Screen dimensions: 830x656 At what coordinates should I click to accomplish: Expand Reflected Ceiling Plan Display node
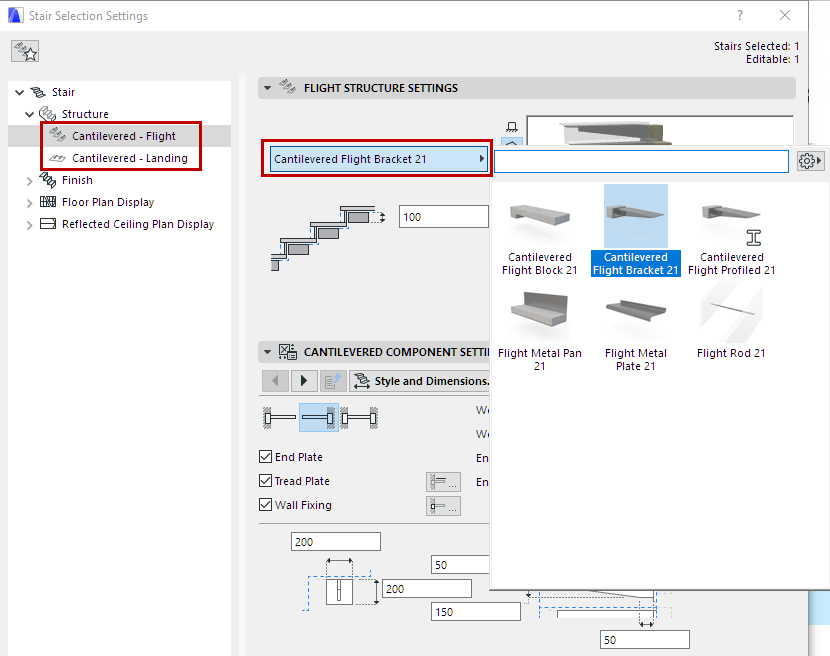pyautogui.click(x=30, y=225)
